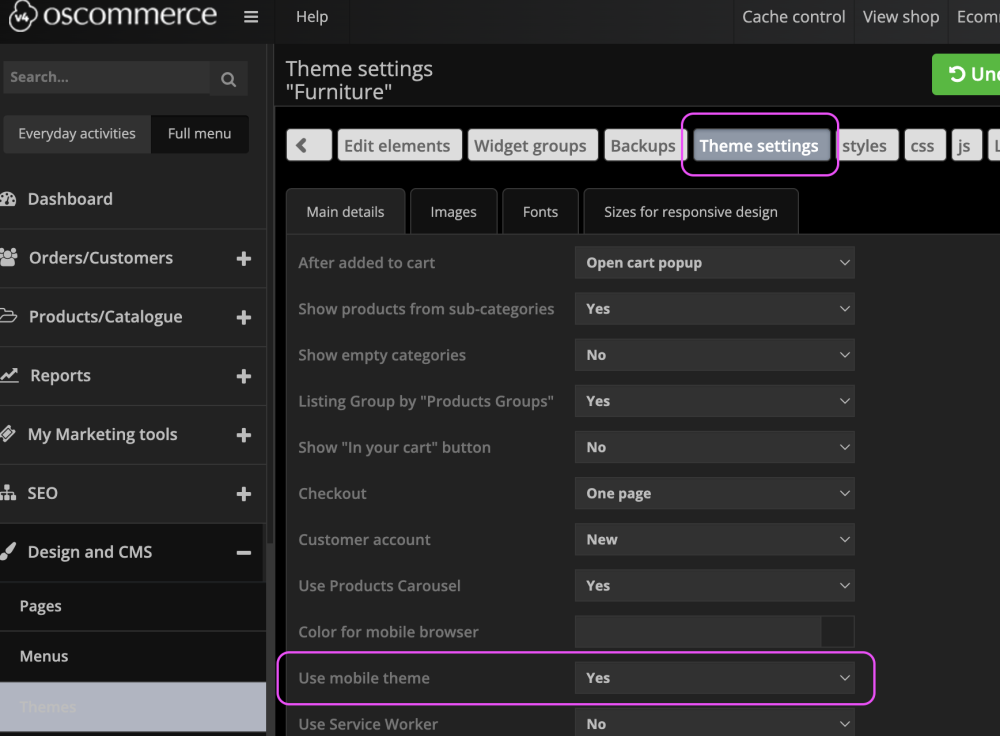Click the back arrow button

tap(309, 145)
